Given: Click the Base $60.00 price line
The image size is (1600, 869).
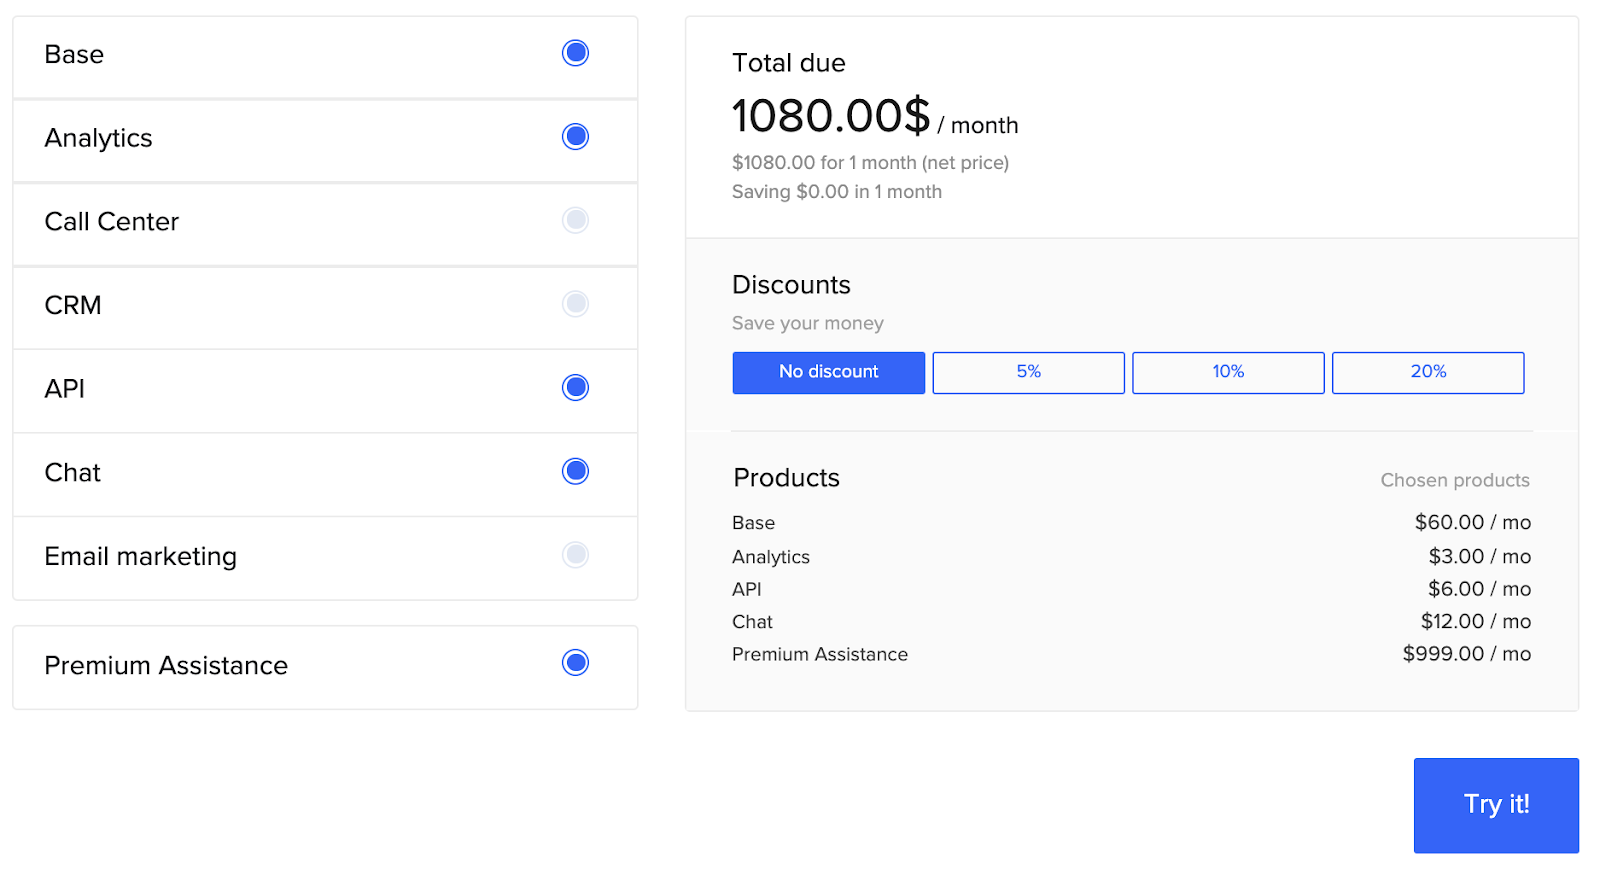Looking at the screenshot, I should pos(1472,522).
